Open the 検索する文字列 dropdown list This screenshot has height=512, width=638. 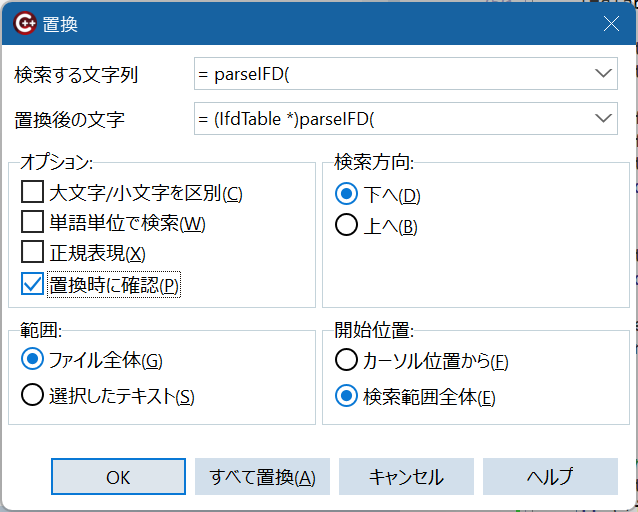click(x=602, y=73)
